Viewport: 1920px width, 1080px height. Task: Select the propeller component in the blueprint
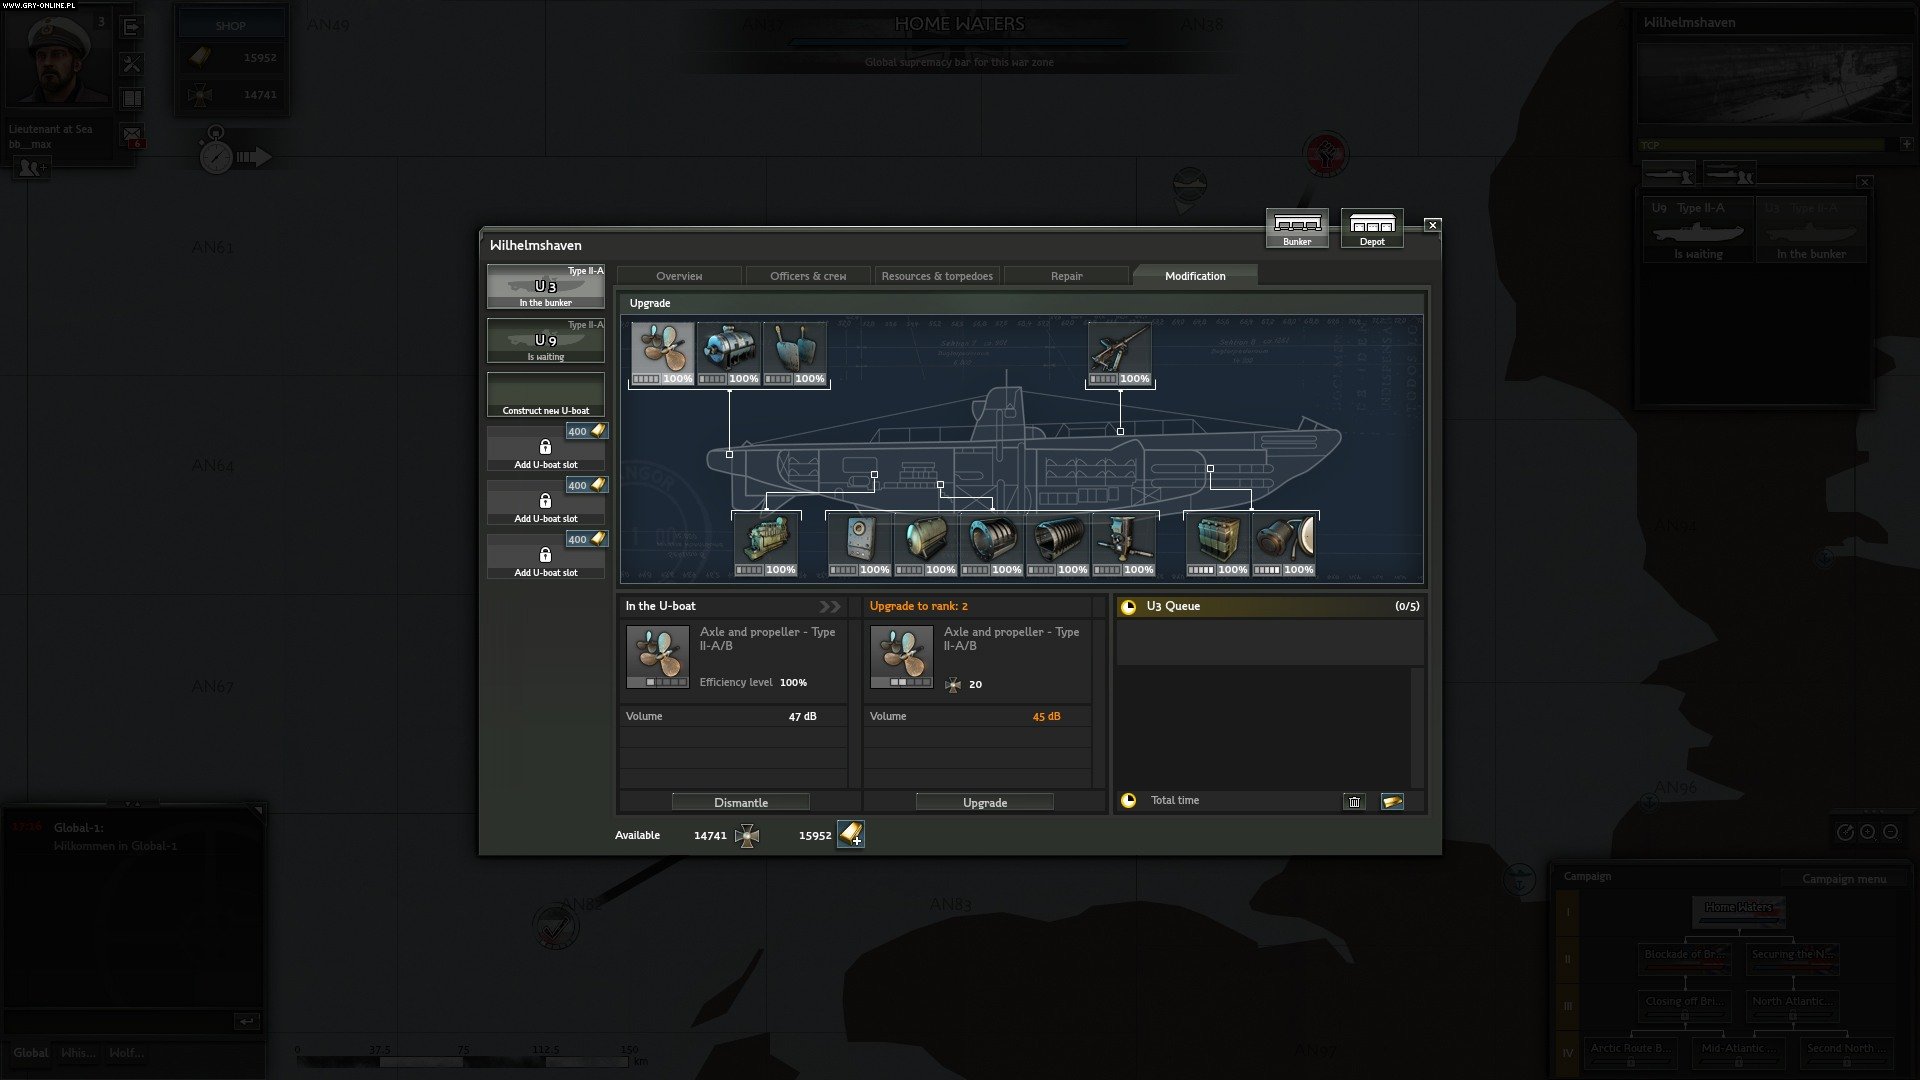click(x=662, y=353)
